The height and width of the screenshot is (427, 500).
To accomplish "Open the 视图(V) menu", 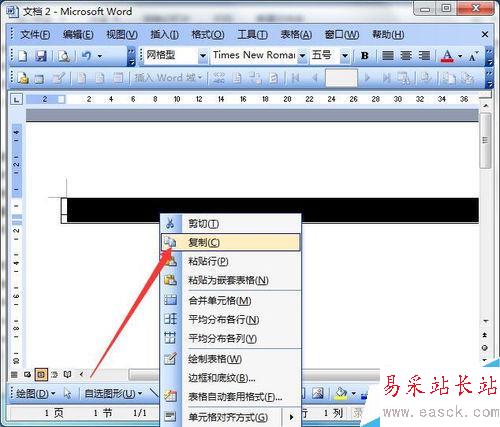I will [122, 35].
